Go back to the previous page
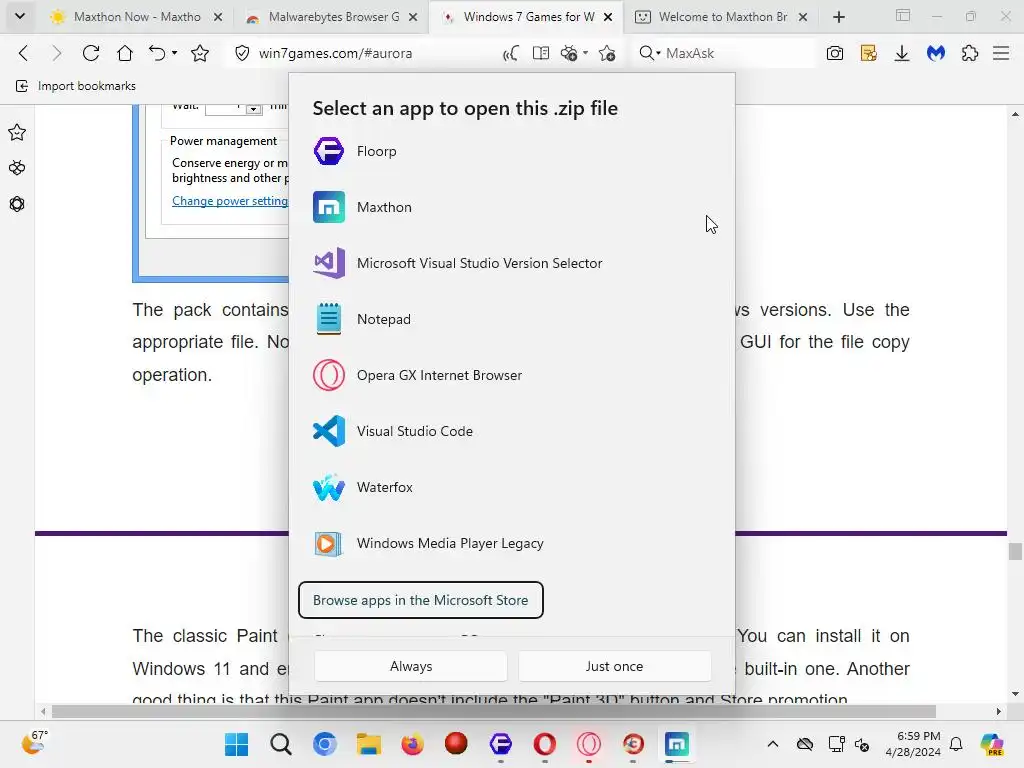Viewport: 1024px width, 768px height. (x=24, y=53)
